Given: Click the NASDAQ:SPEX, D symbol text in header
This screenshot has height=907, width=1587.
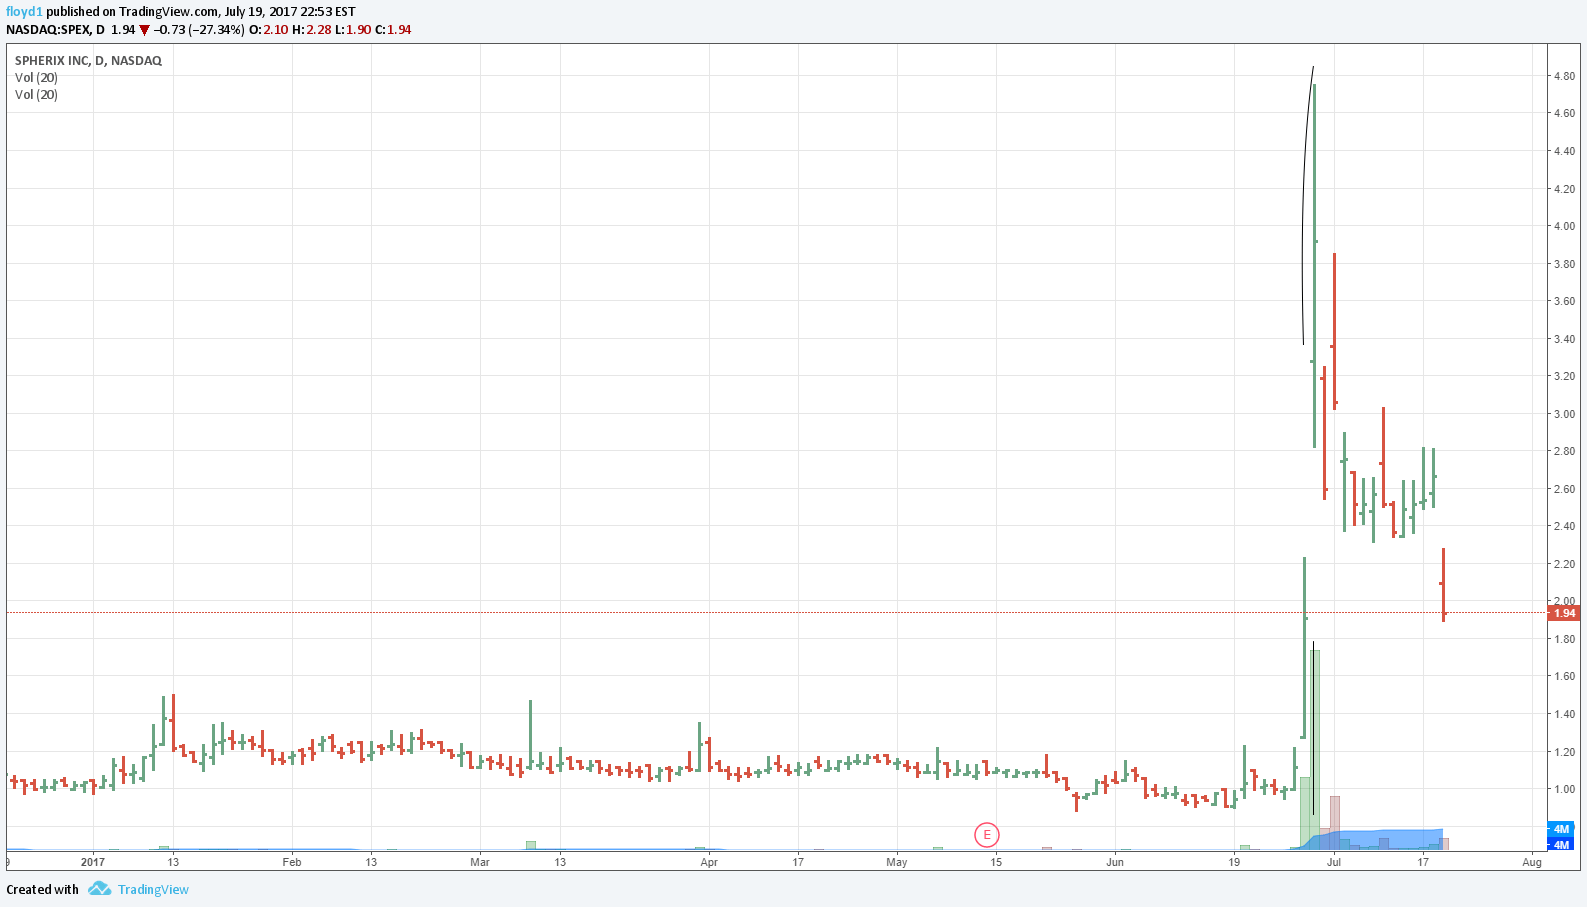Looking at the screenshot, I should (55, 30).
